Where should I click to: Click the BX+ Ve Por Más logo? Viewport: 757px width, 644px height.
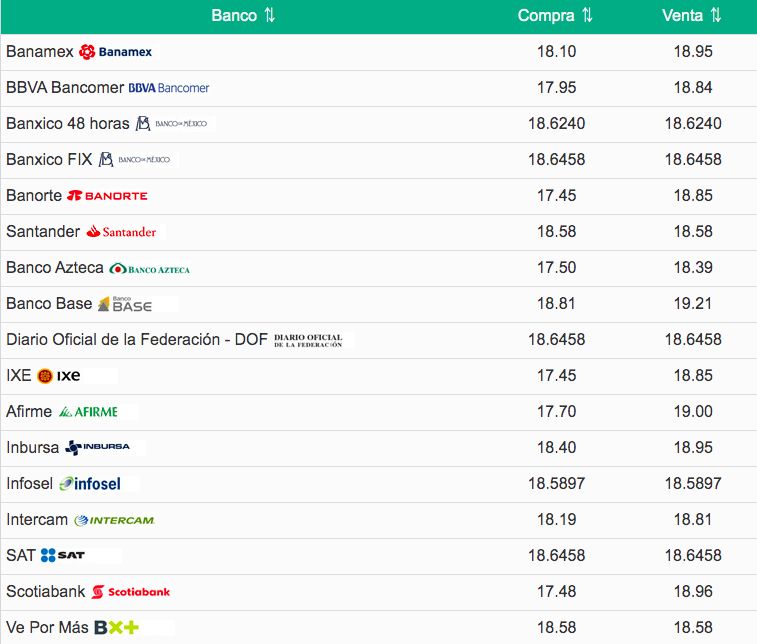[116, 628]
